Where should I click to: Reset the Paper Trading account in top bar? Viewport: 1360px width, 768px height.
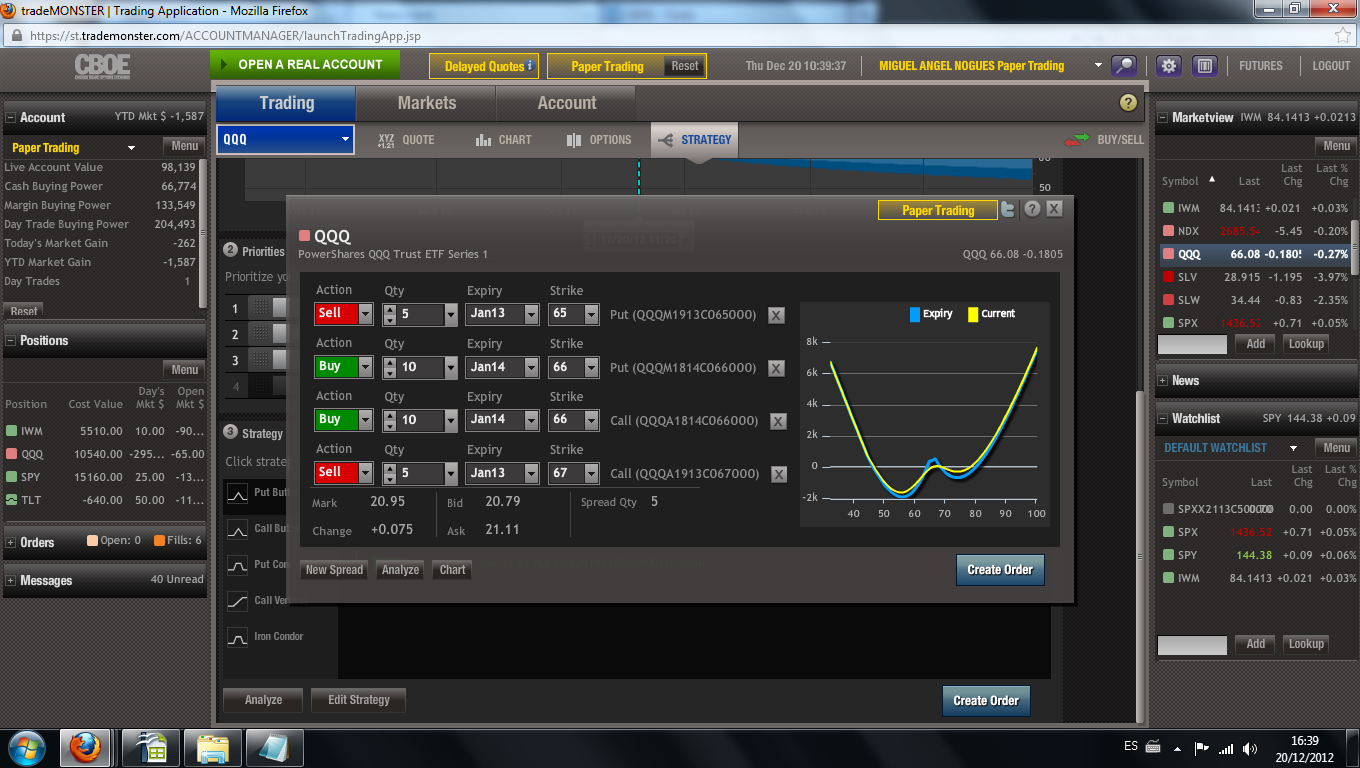pyautogui.click(x=685, y=66)
